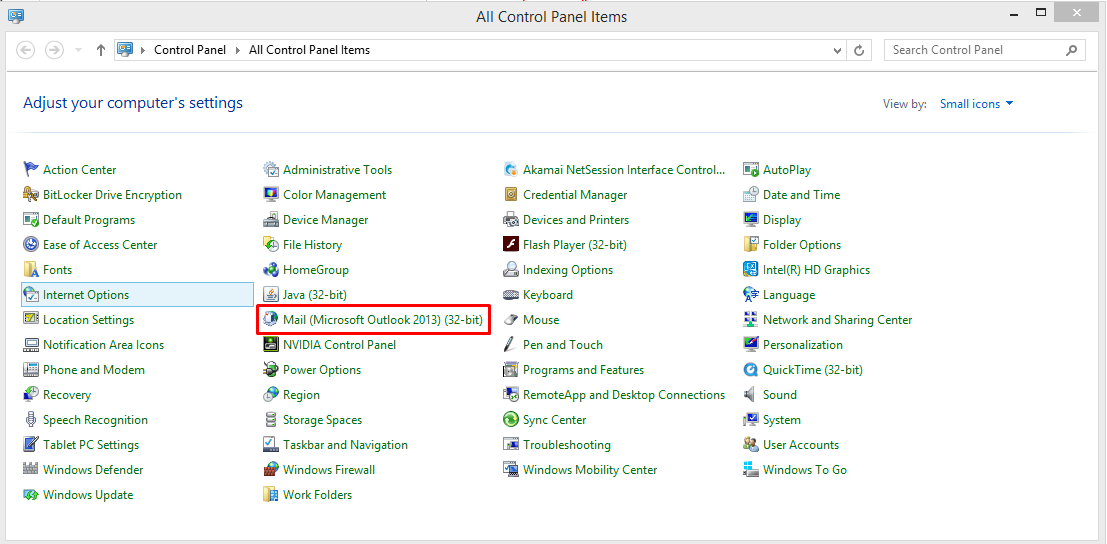Click the QuickTime blue Q icon
The image size is (1107, 544).
coord(751,370)
